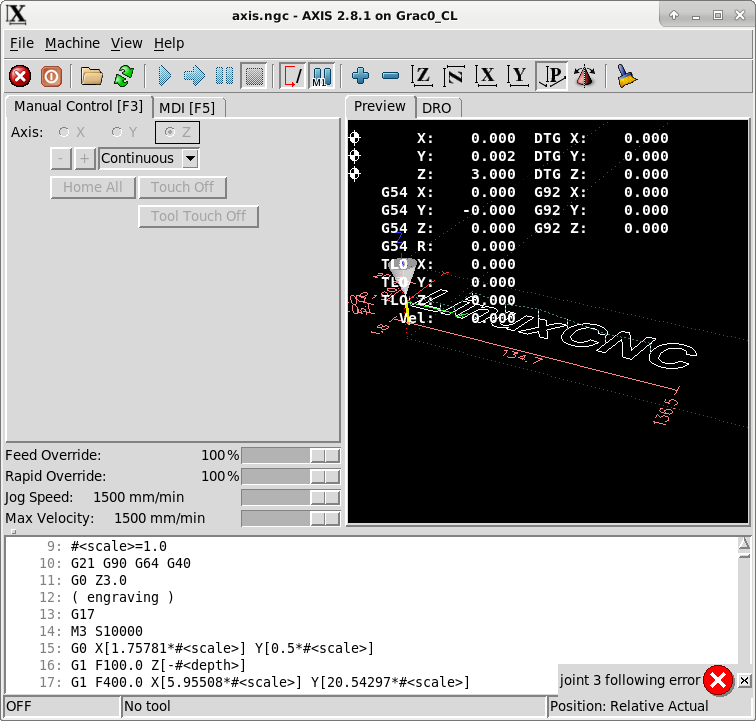
Task: Click the Z homed indicator symbol
Action: [354, 174]
